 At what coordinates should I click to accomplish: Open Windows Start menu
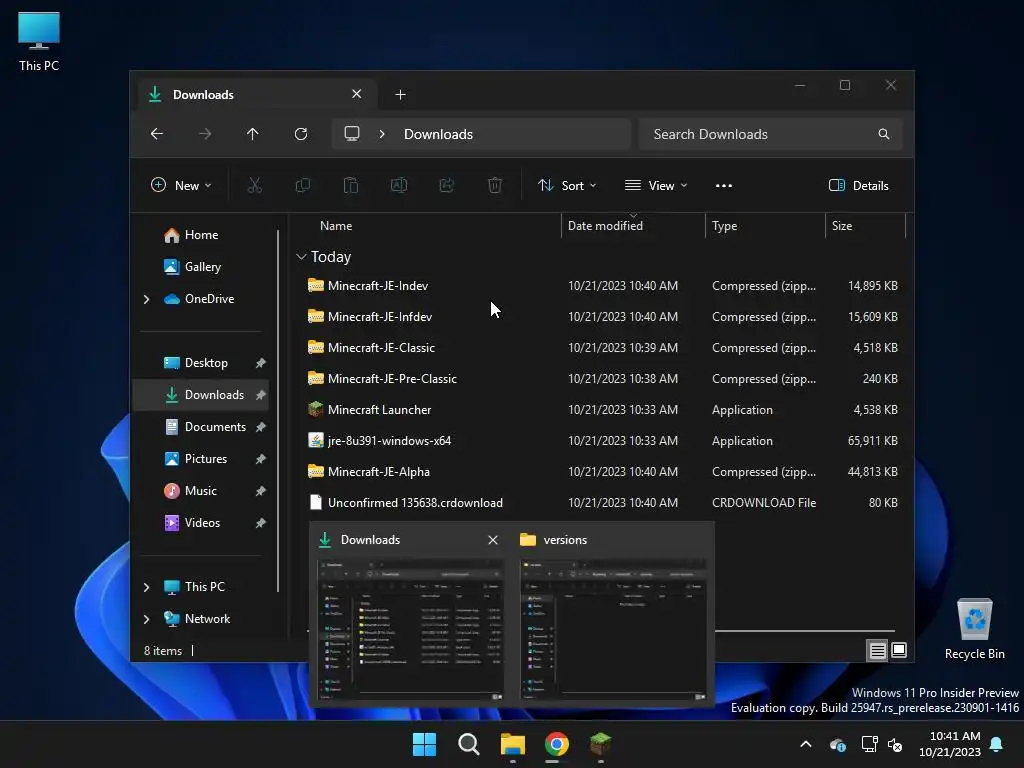[x=424, y=744]
